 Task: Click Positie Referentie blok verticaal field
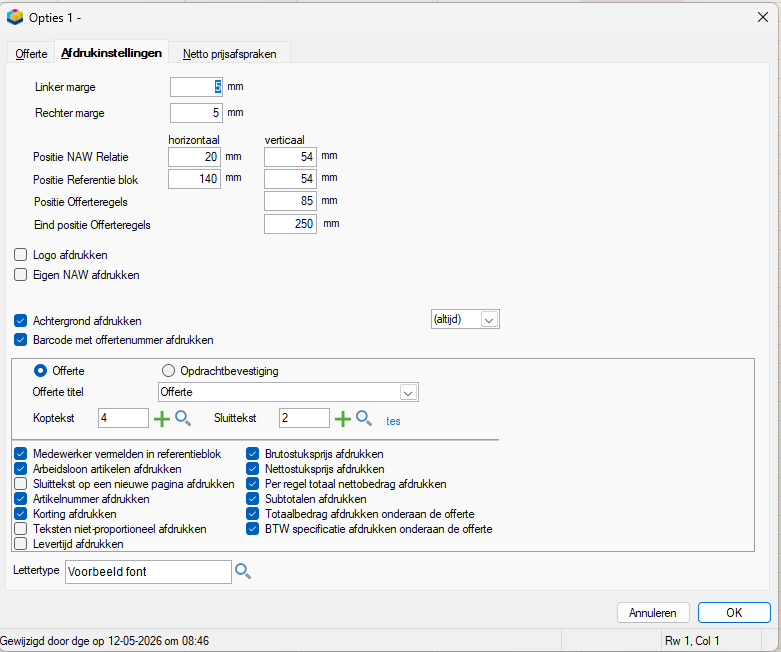pos(290,179)
